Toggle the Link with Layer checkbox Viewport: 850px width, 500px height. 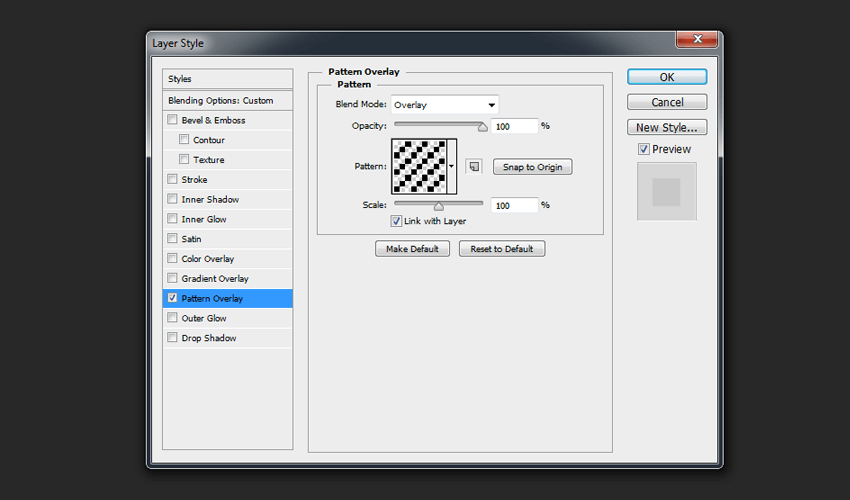click(397, 221)
